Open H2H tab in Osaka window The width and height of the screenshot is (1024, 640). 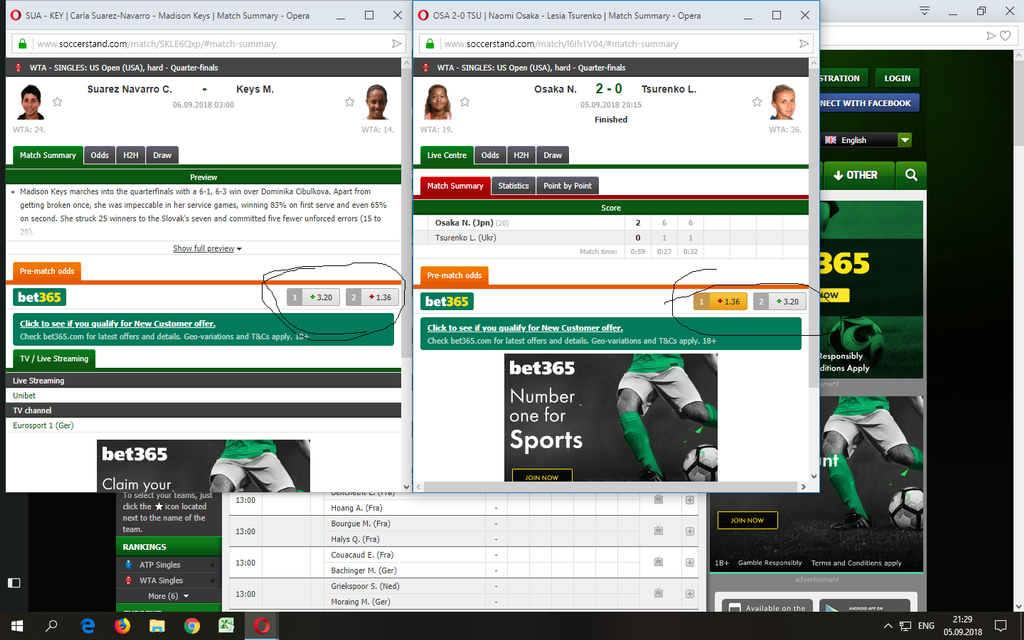coord(521,155)
